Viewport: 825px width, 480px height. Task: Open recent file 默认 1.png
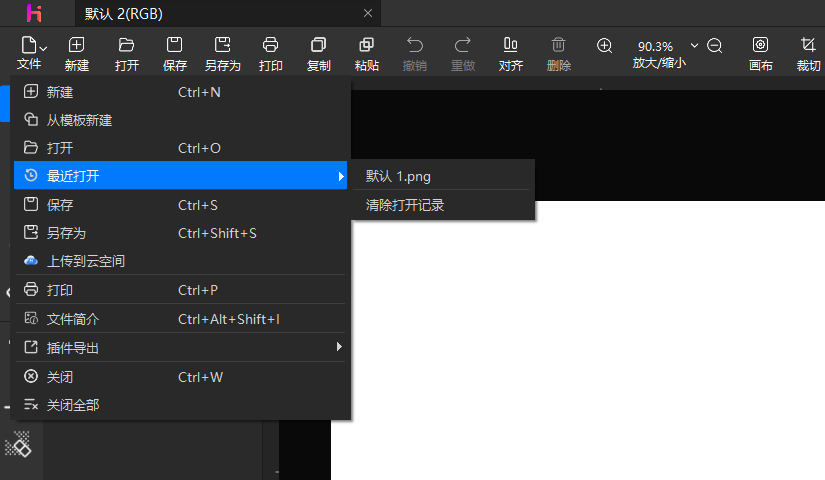398,176
